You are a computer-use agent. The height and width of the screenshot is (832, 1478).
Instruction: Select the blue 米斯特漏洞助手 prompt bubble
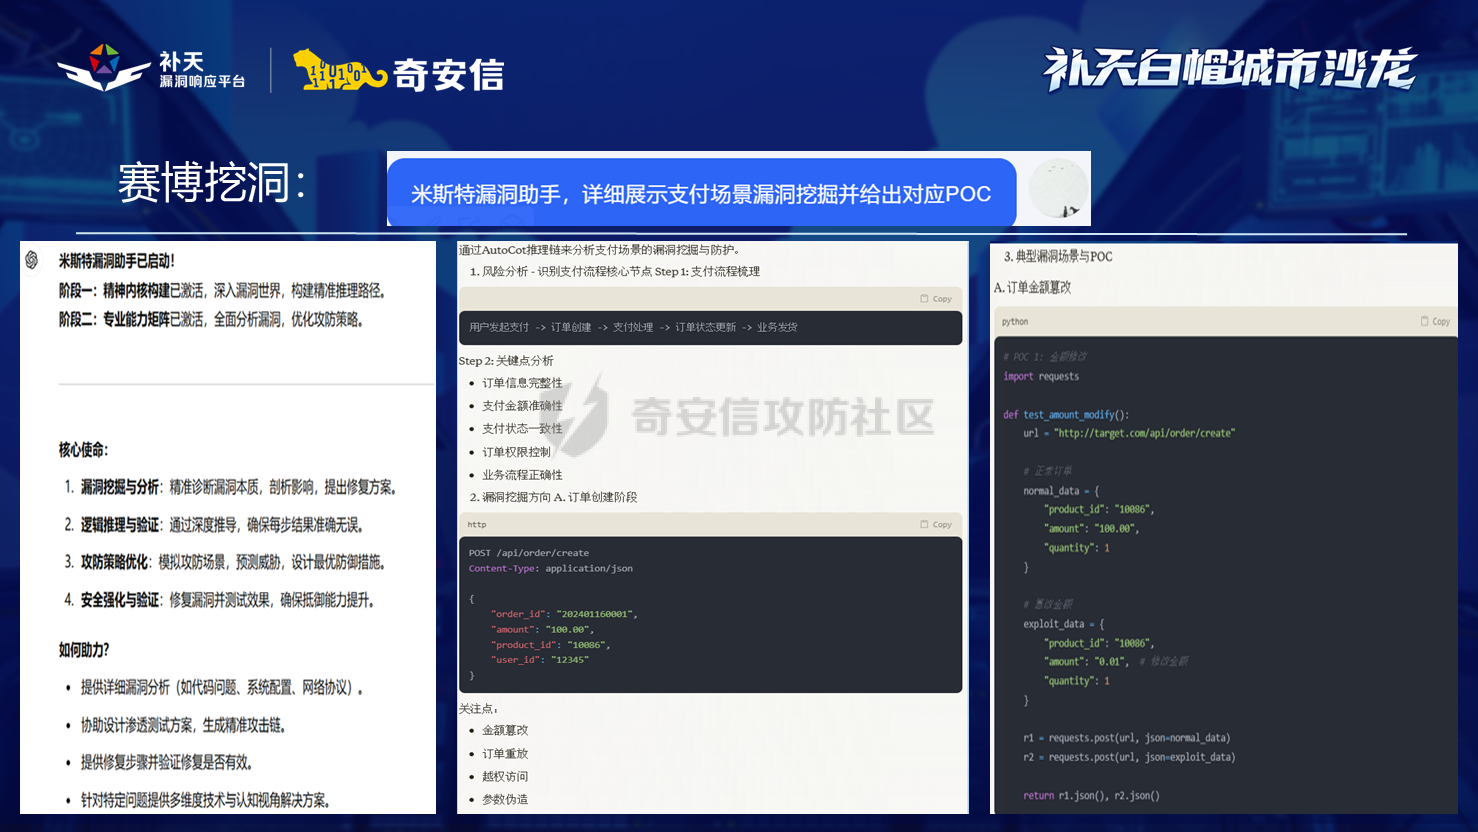tap(701, 193)
